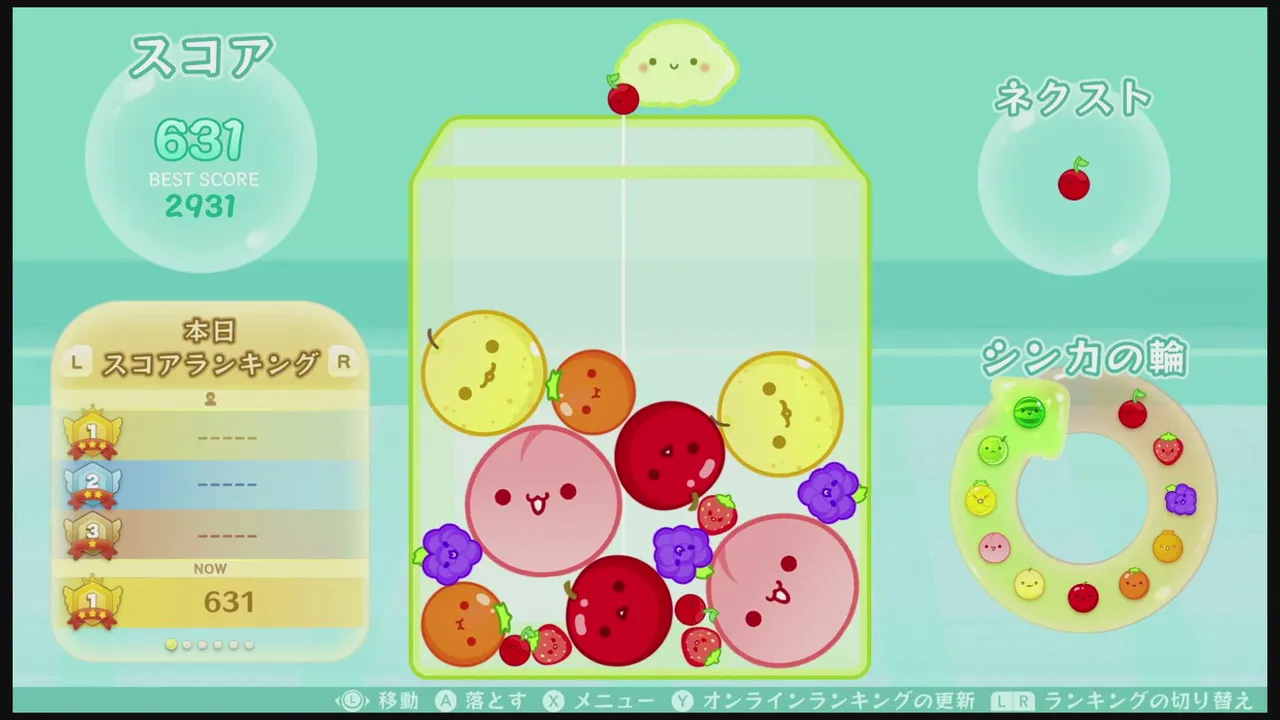Click the スコア heading
Screen dimensions: 1280x720
201,57
